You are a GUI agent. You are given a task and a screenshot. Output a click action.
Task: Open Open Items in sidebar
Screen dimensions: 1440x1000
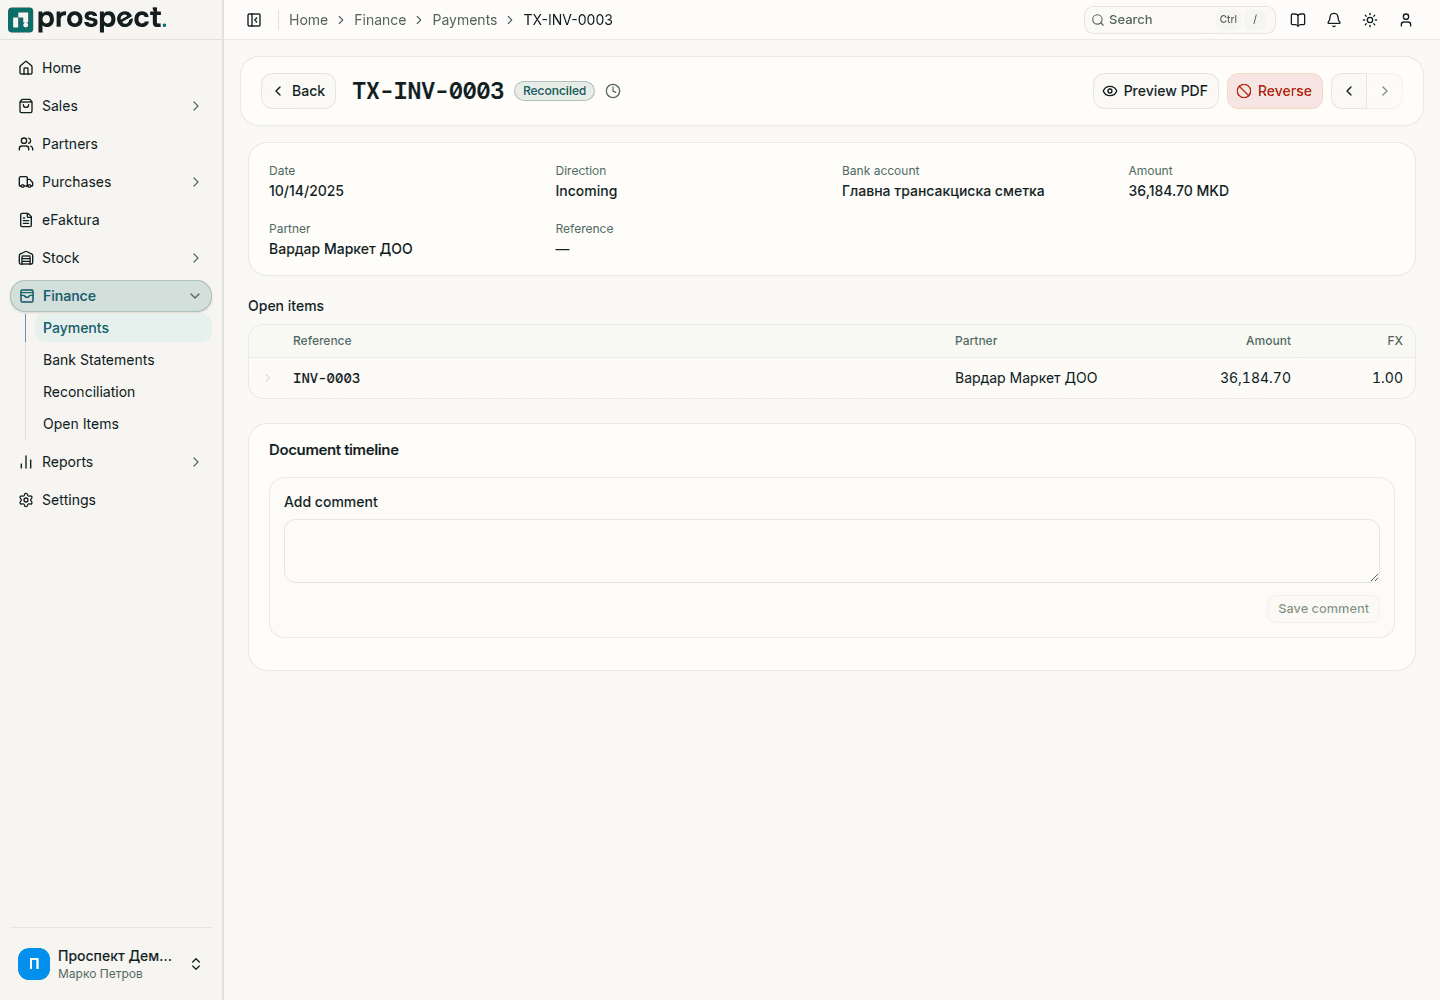point(123,424)
